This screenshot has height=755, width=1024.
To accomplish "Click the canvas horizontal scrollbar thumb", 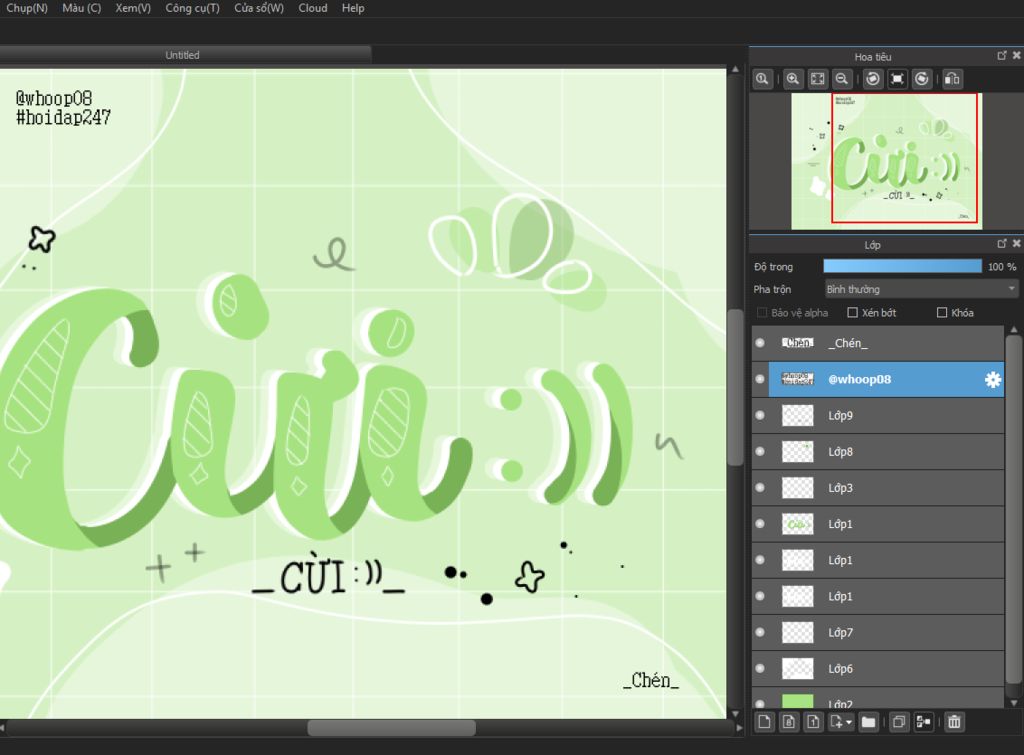I will click(x=391, y=728).
